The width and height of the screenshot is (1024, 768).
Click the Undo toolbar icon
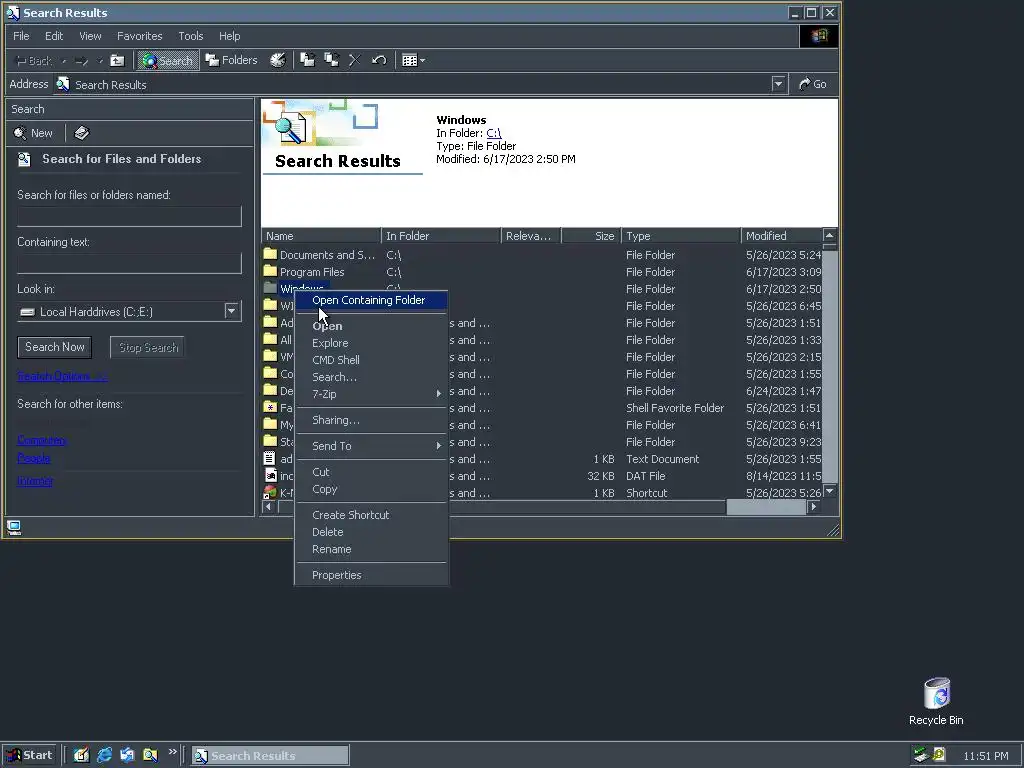pyautogui.click(x=379, y=61)
